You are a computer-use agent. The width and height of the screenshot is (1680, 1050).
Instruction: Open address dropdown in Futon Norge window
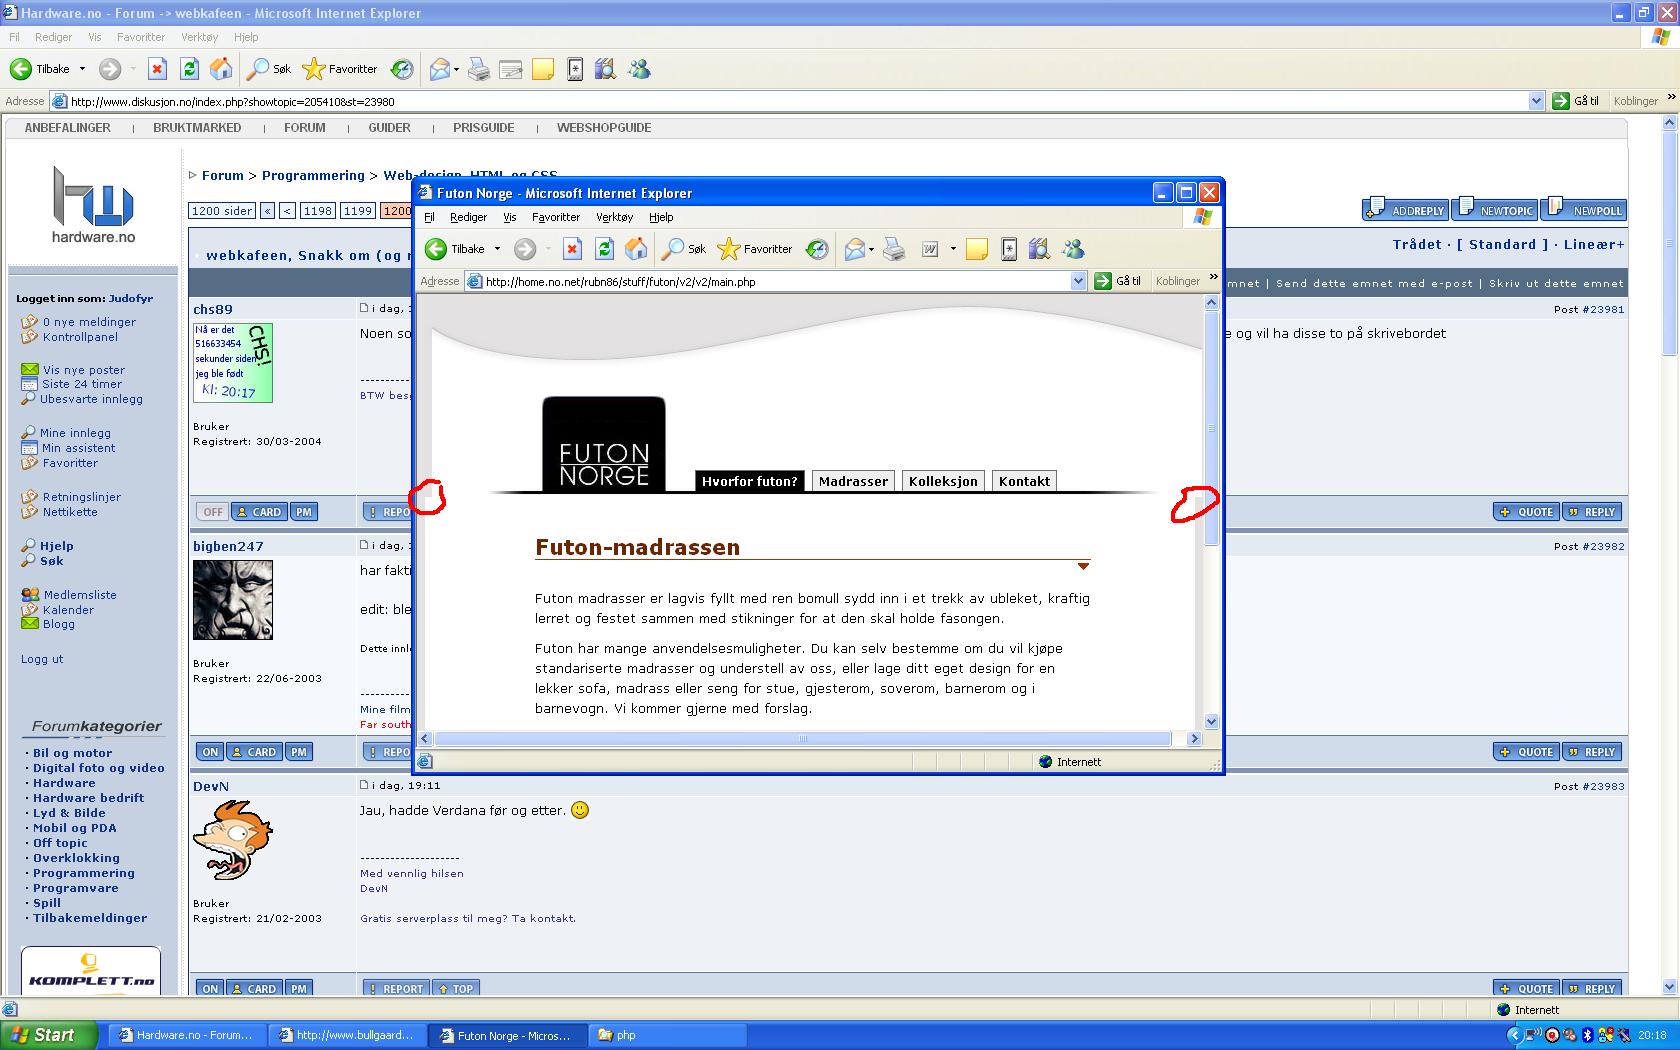[x=1078, y=281]
